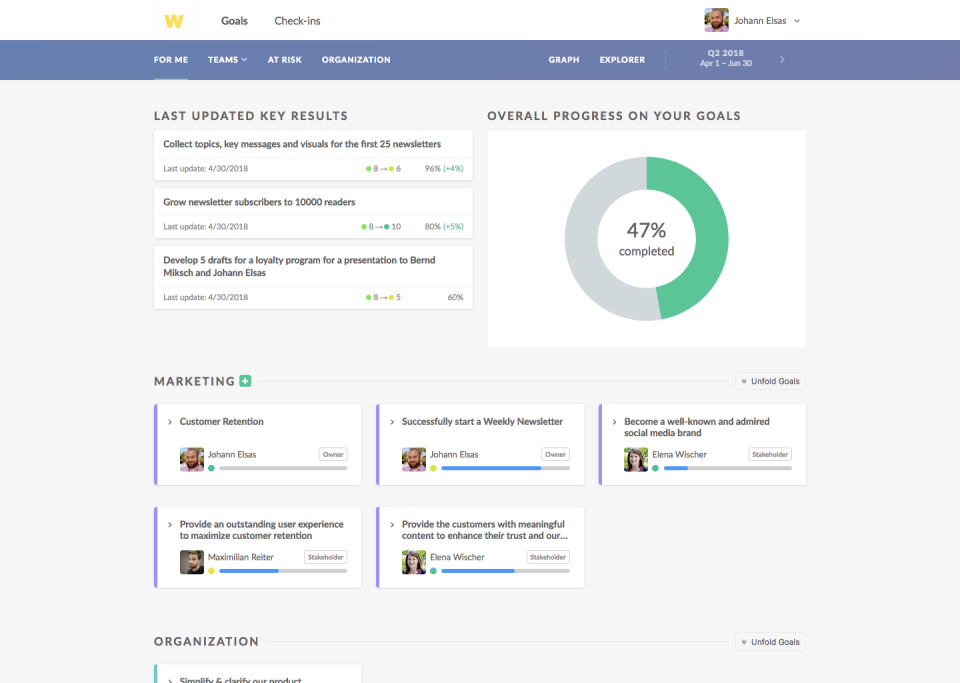Open Johann Elsas's avatar in the top bar
The width and height of the screenshot is (960, 683).
(x=716, y=20)
